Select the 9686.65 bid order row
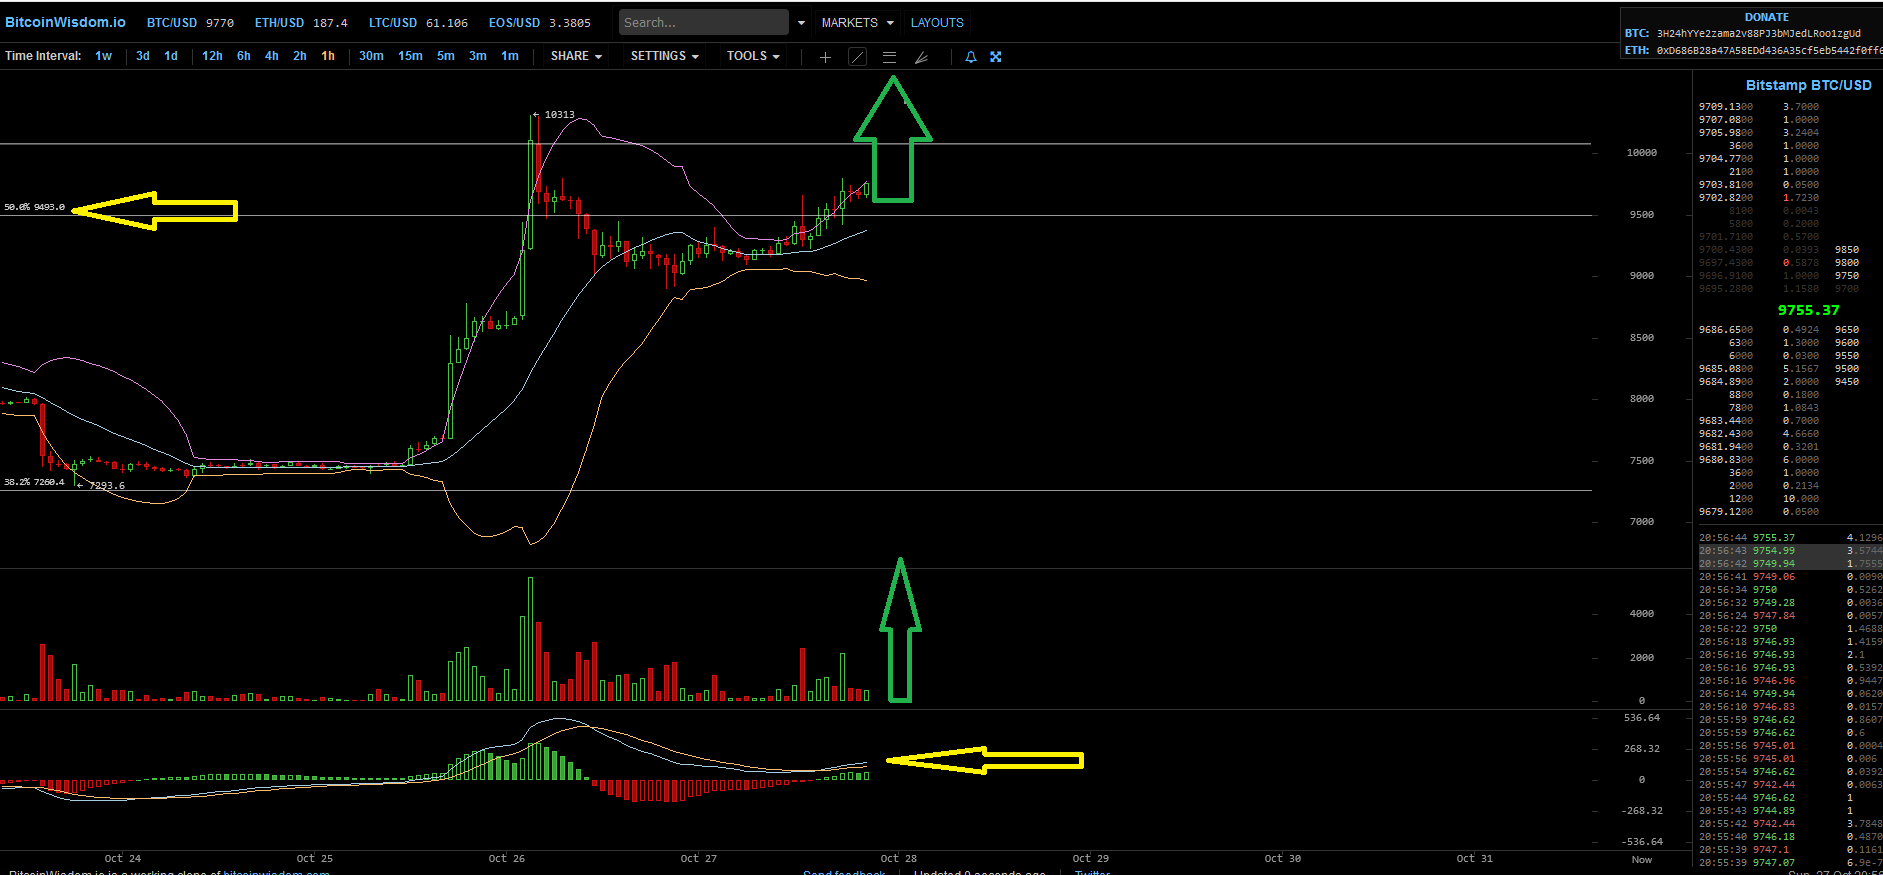Screen dimensions: 1883x875 1759,330
